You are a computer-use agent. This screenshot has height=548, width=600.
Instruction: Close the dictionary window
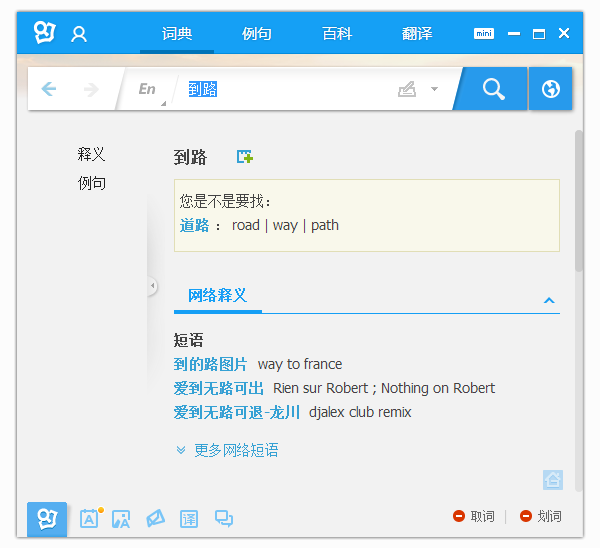[564, 33]
